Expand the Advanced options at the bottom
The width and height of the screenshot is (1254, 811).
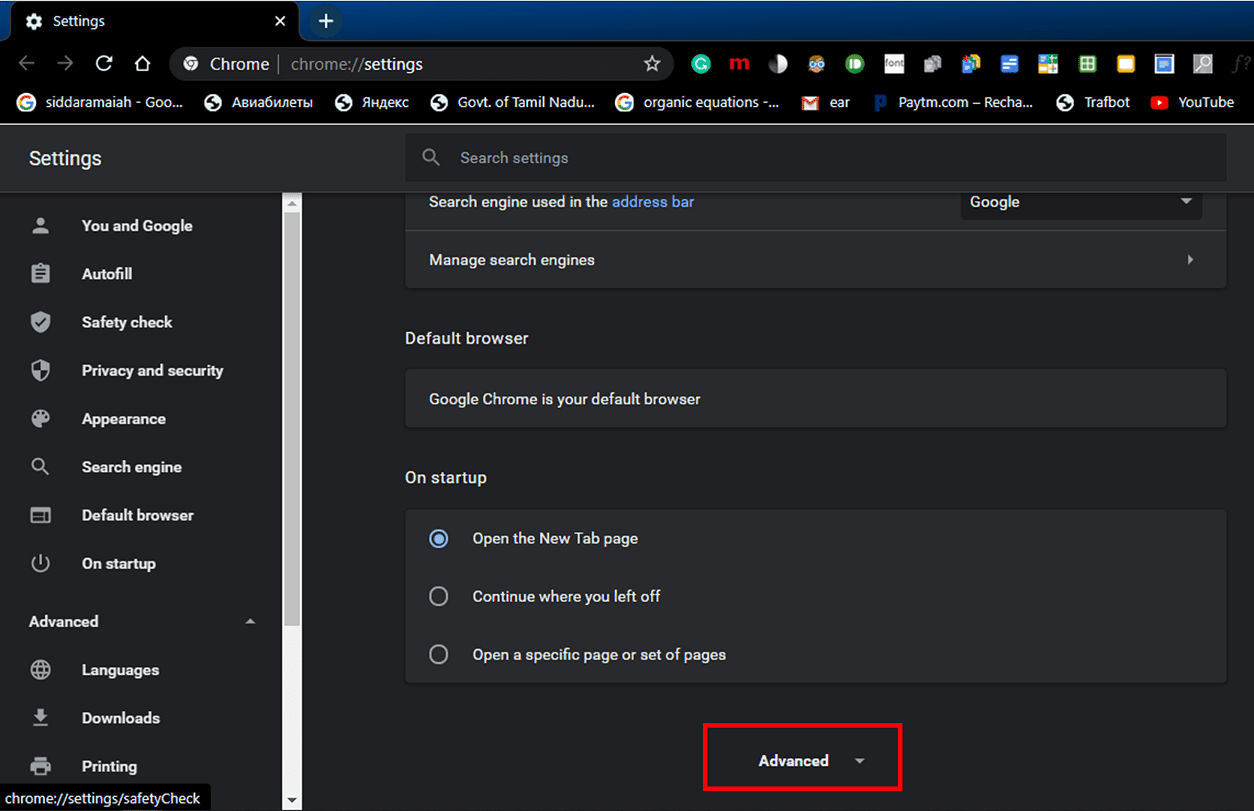click(x=801, y=758)
